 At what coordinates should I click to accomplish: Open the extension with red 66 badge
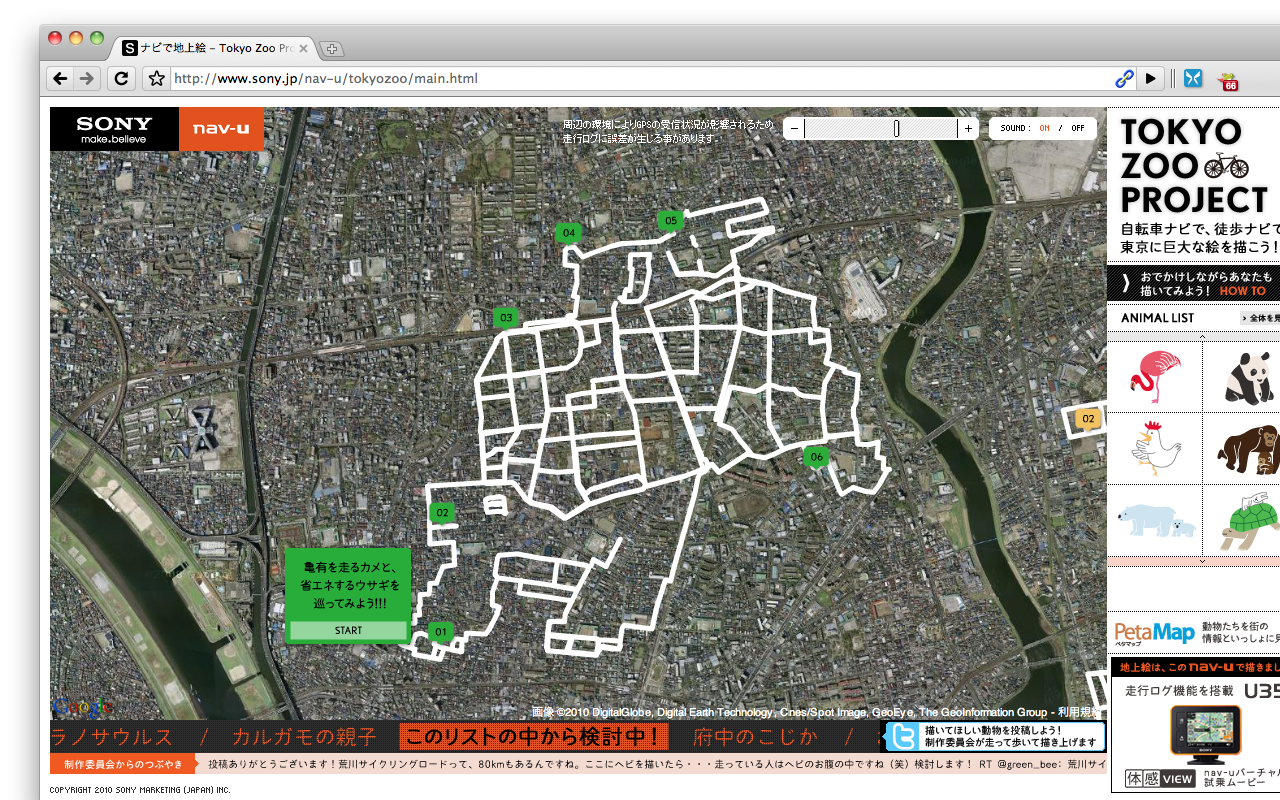(1228, 81)
